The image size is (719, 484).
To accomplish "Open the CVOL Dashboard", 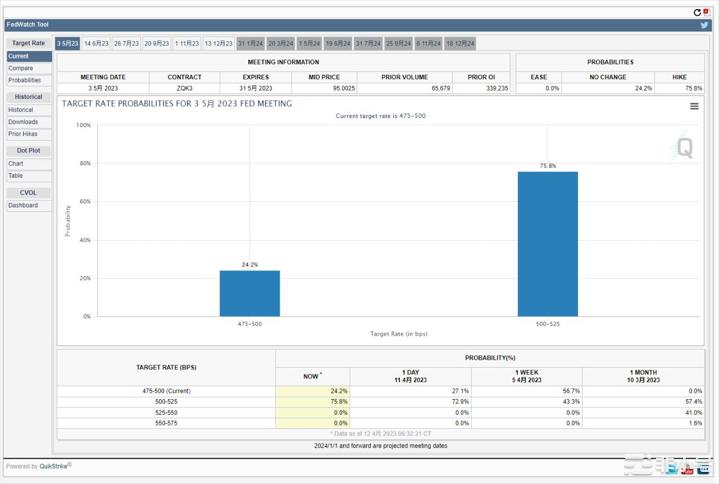I will click(x=23, y=205).
